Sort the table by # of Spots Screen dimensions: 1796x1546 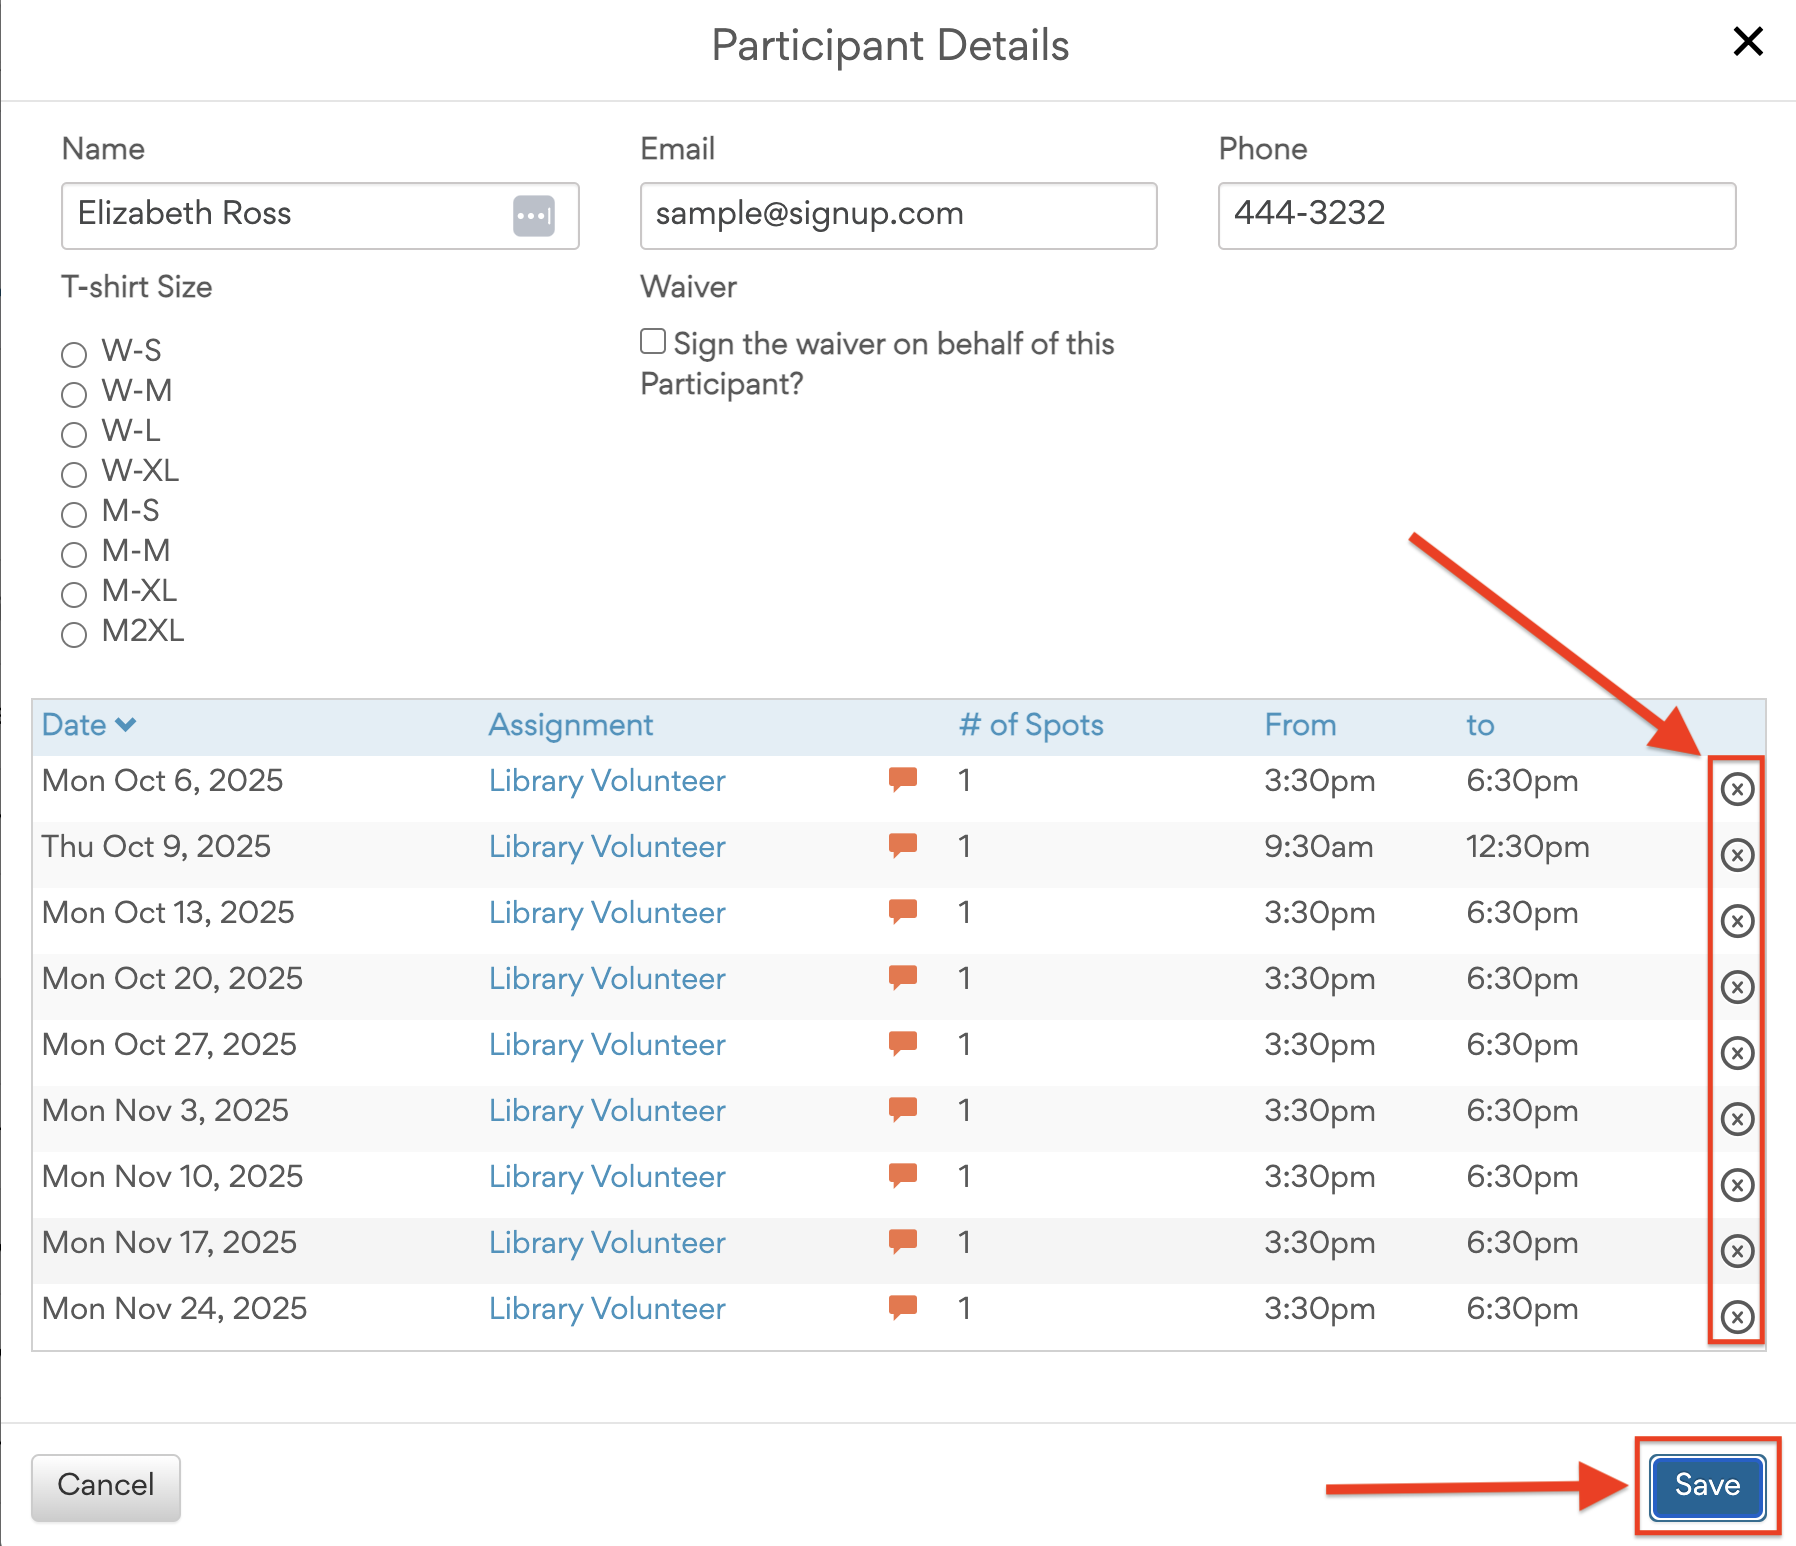tap(1030, 725)
